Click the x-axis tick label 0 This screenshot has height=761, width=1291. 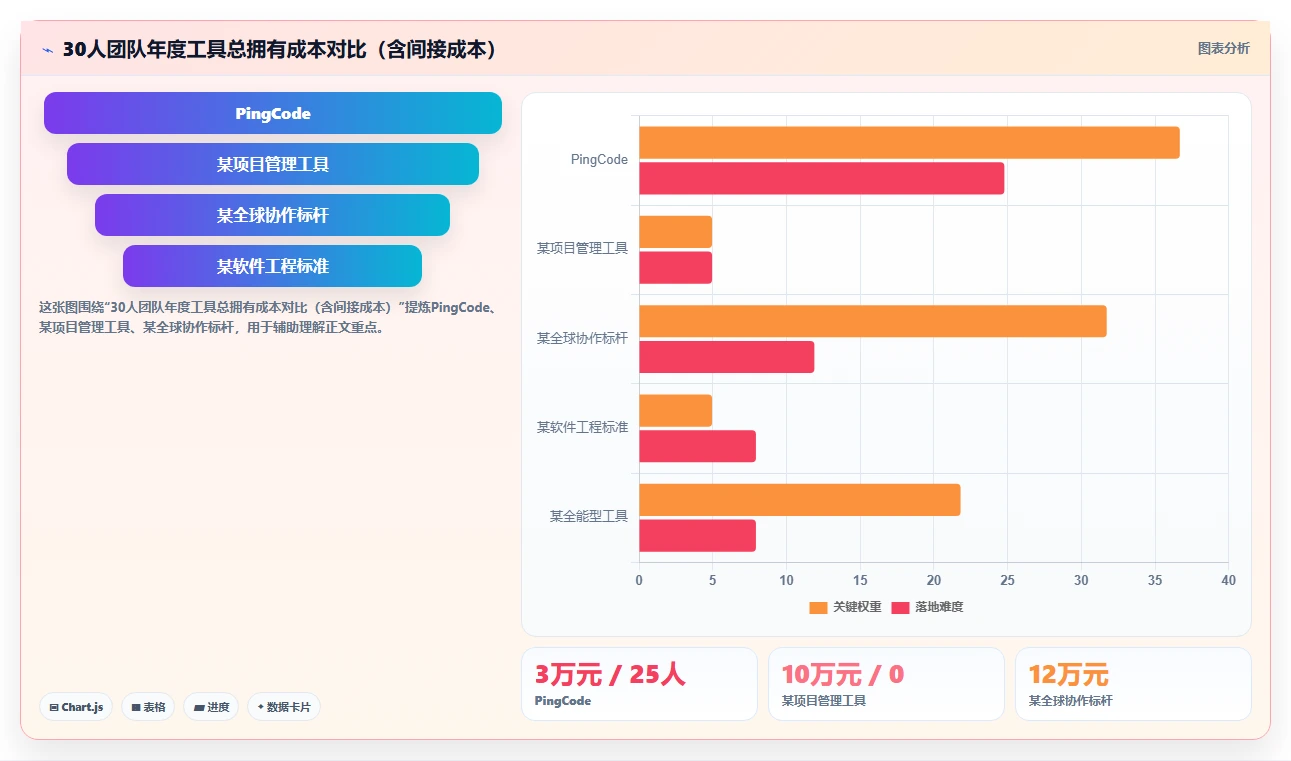(639, 581)
